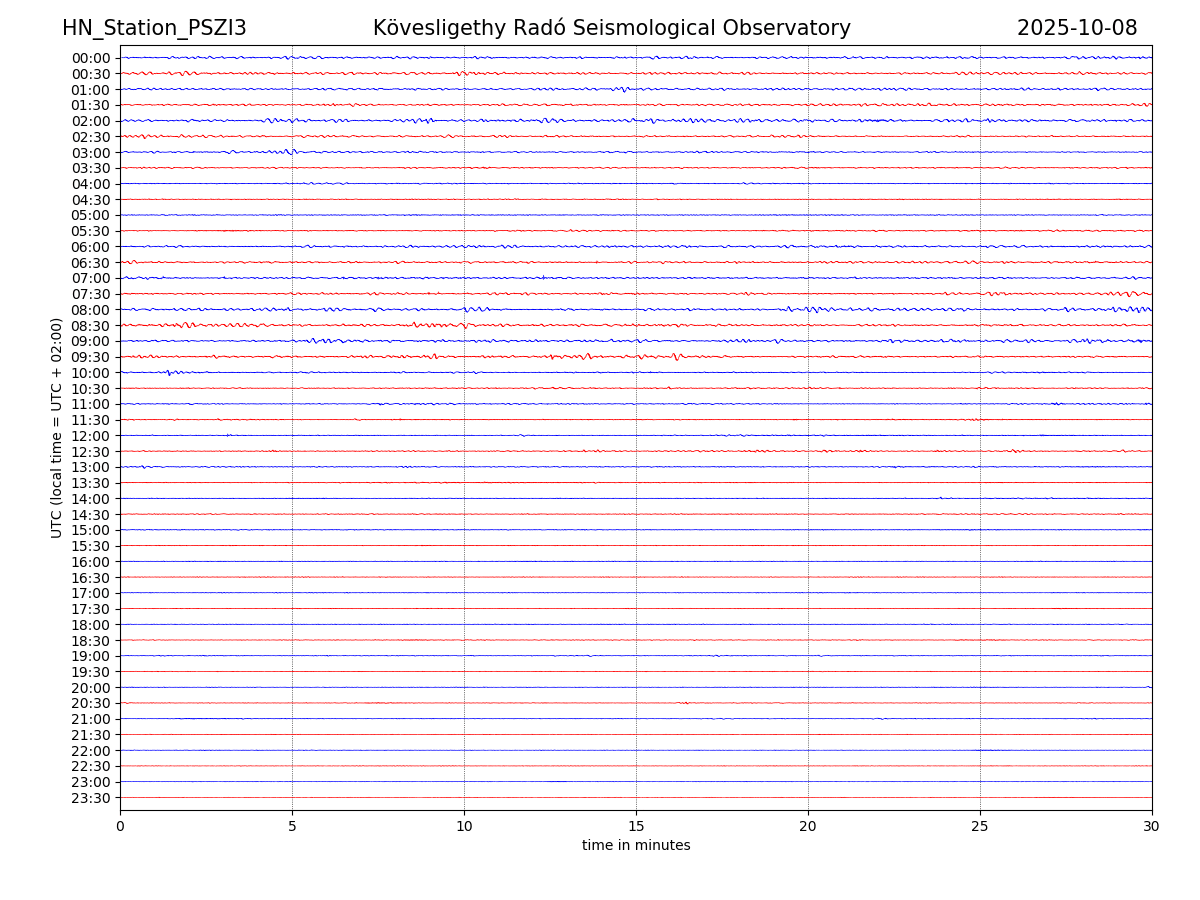
Task: Select the 16:30 trace time label
Action: (x=91, y=578)
